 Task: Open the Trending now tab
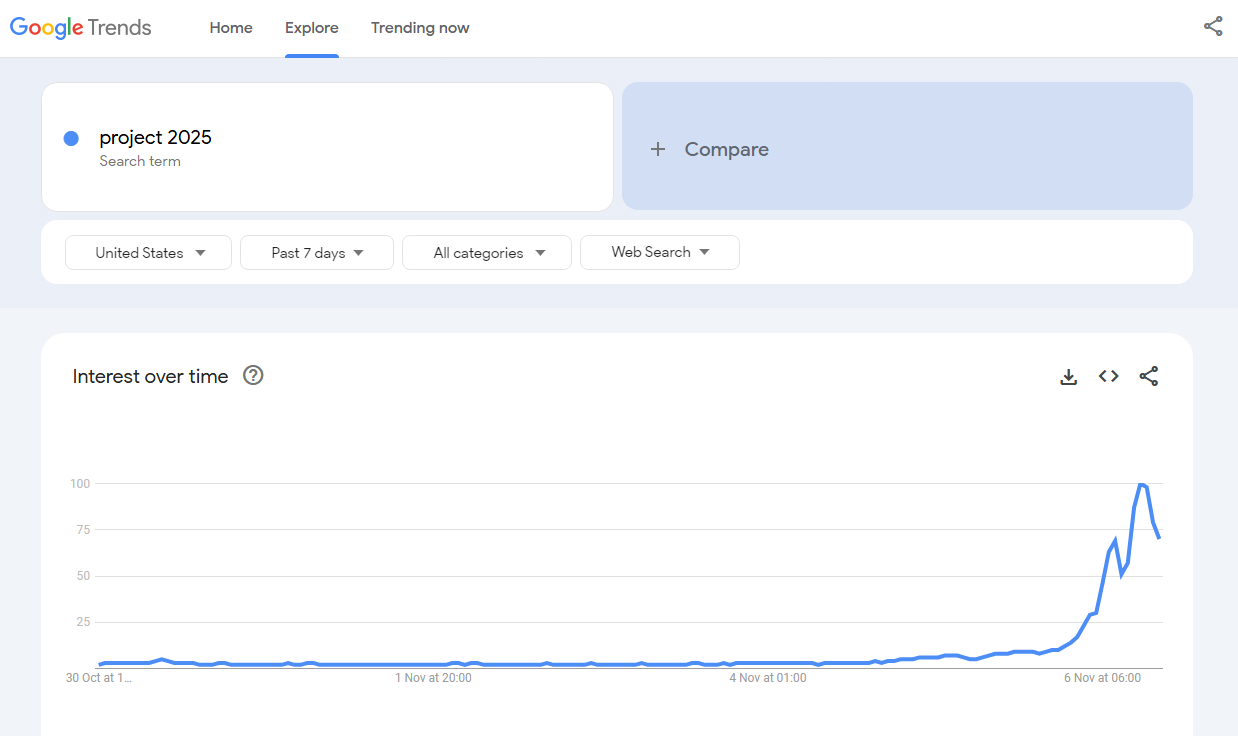(x=420, y=28)
